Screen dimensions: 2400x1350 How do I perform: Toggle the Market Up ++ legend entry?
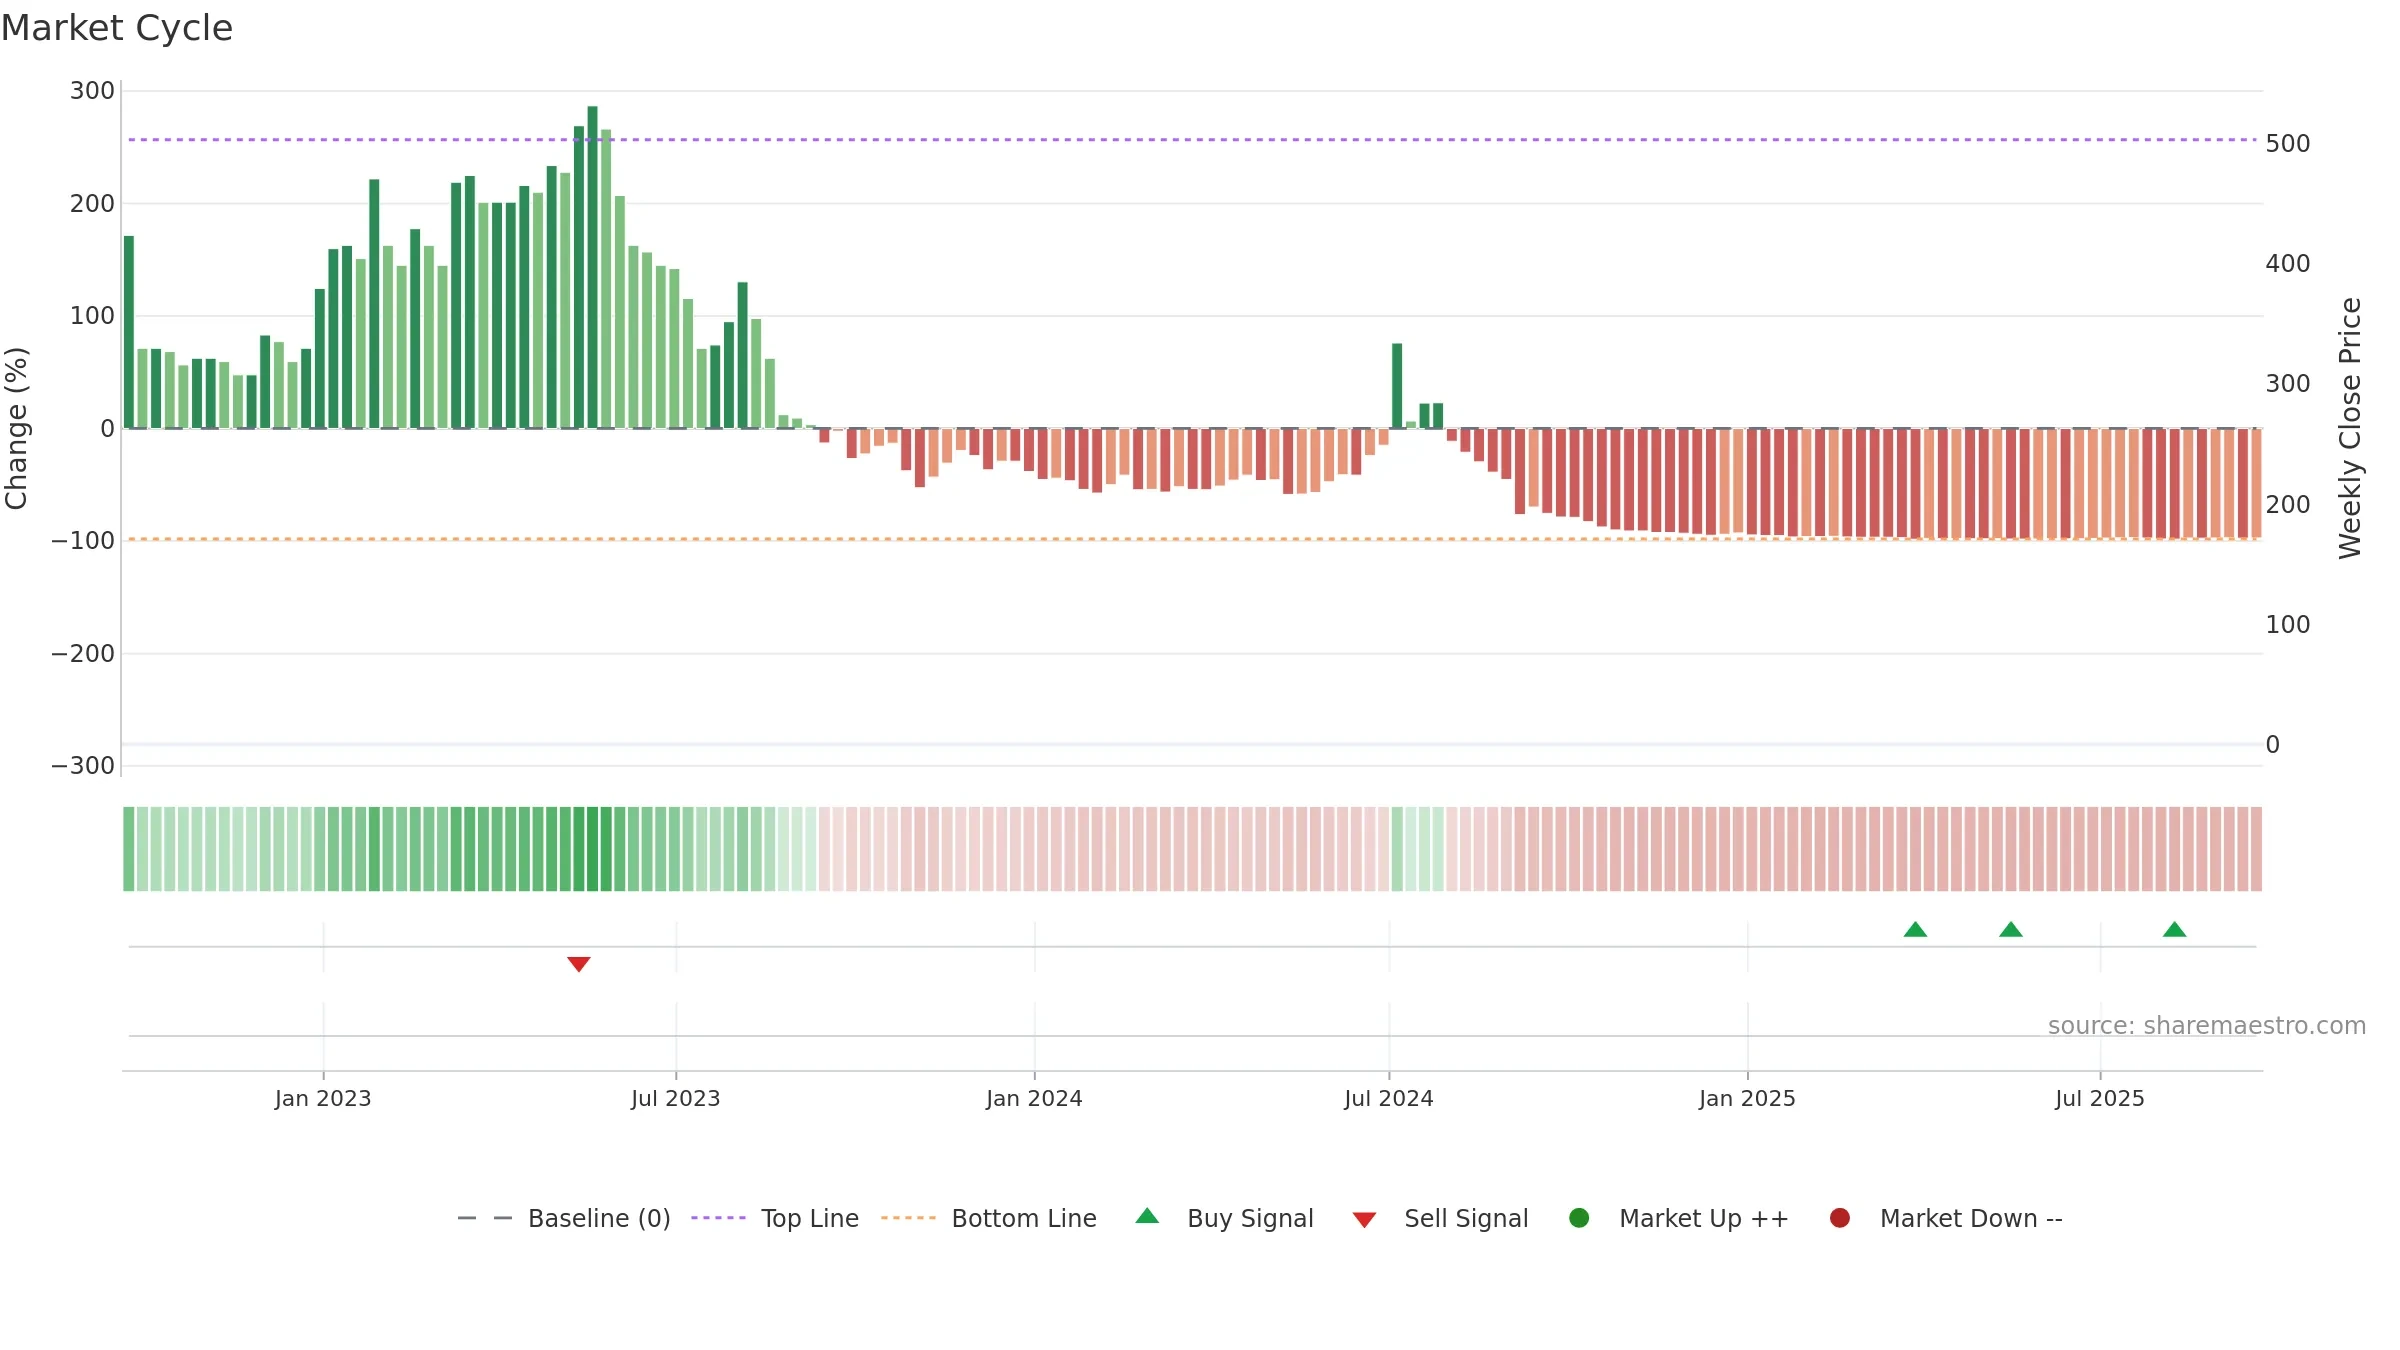[x=1679, y=1218]
